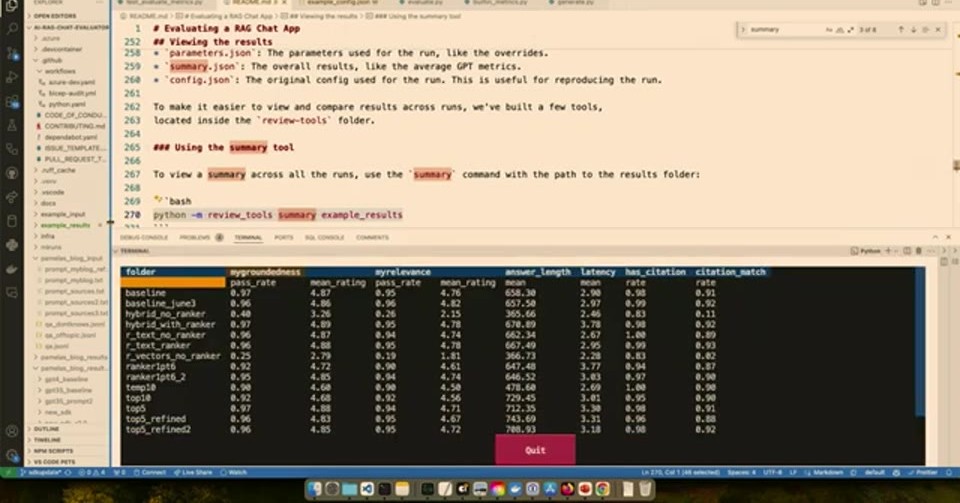Open the Search view in activity bar
Screen dimensions: 960x503
click(12, 28)
